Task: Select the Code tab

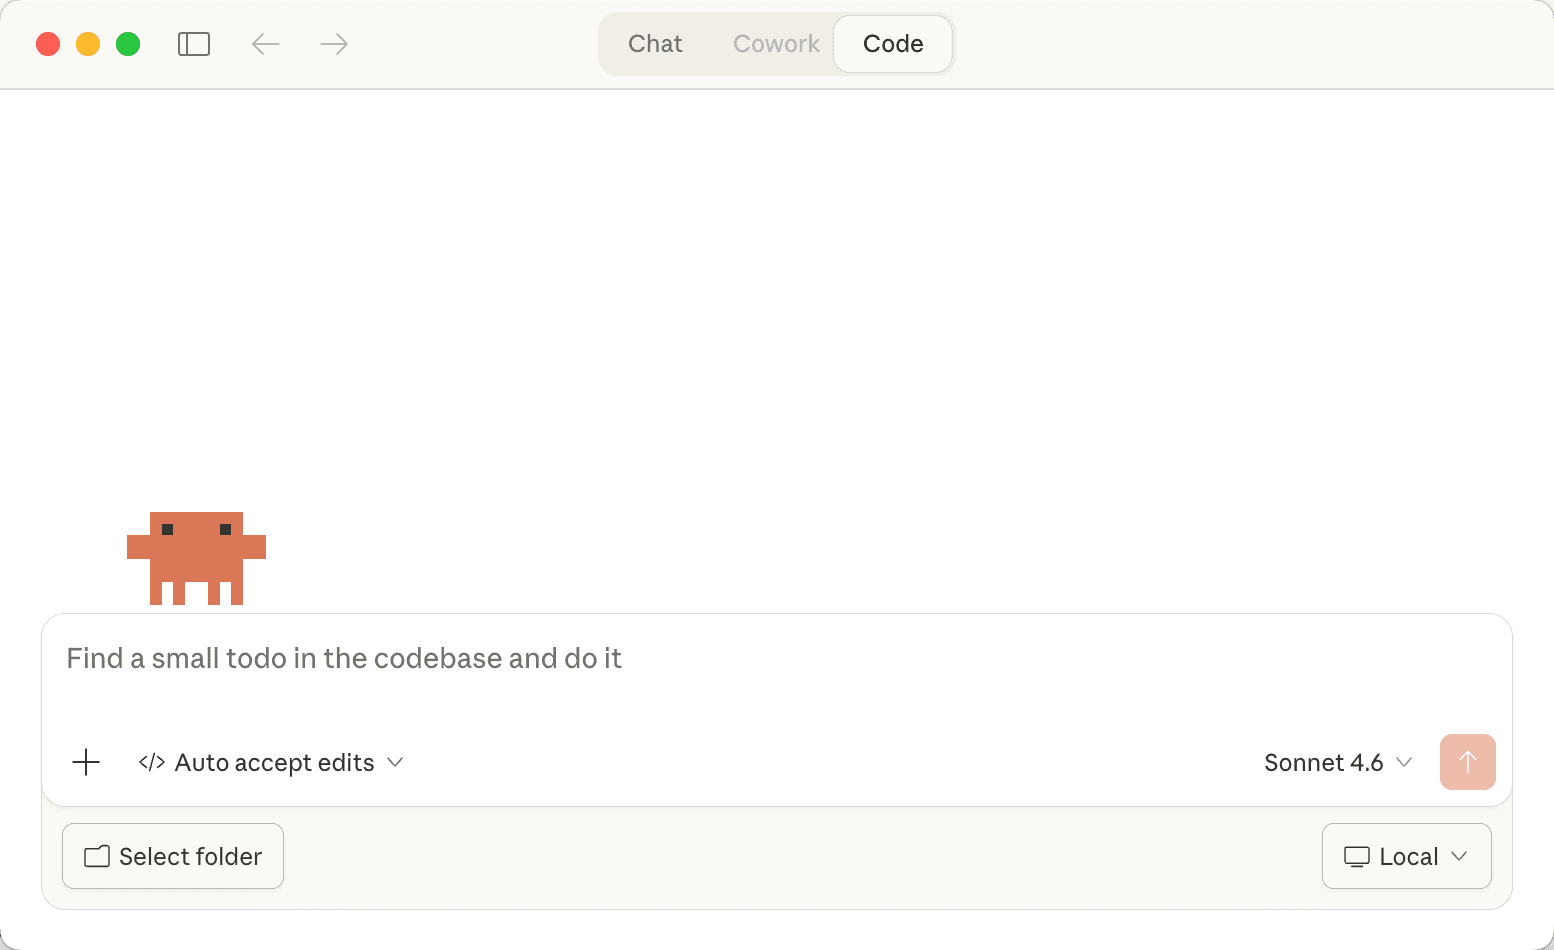Action: (x=892, y=44)
